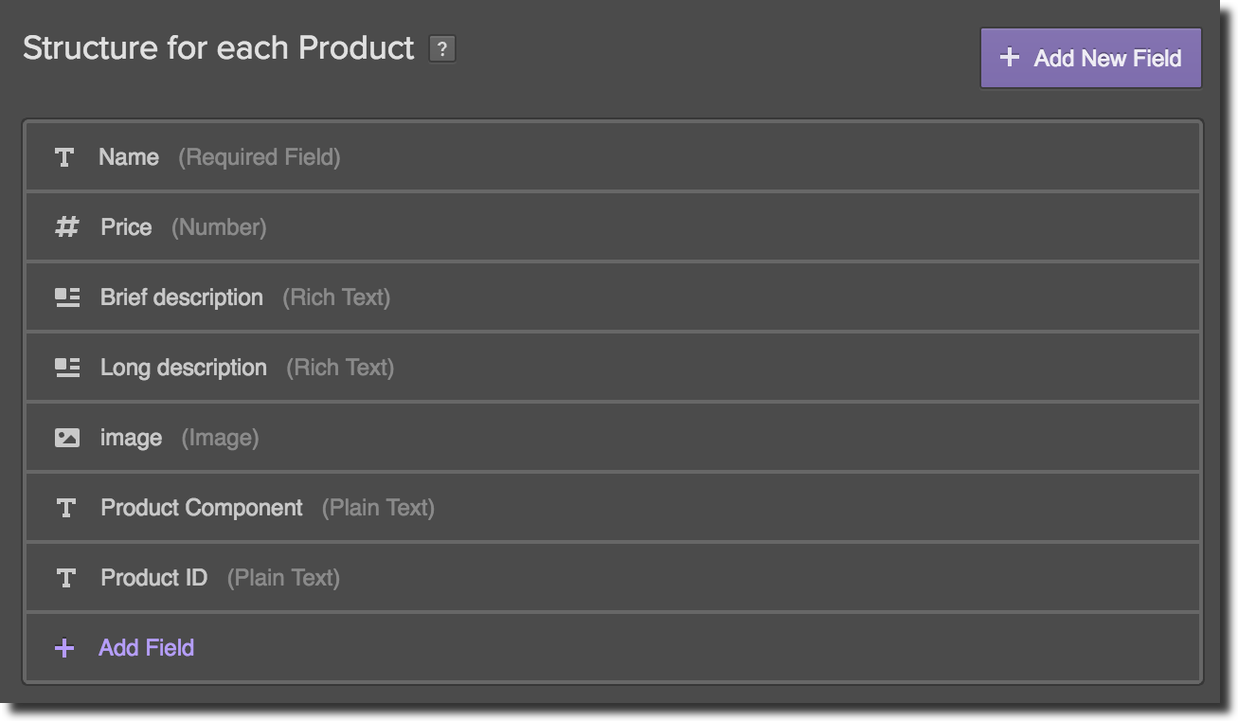The width and height of the screenshot is (1238, 721).
Task: Select the Long description field label
Action: [183, 367]
